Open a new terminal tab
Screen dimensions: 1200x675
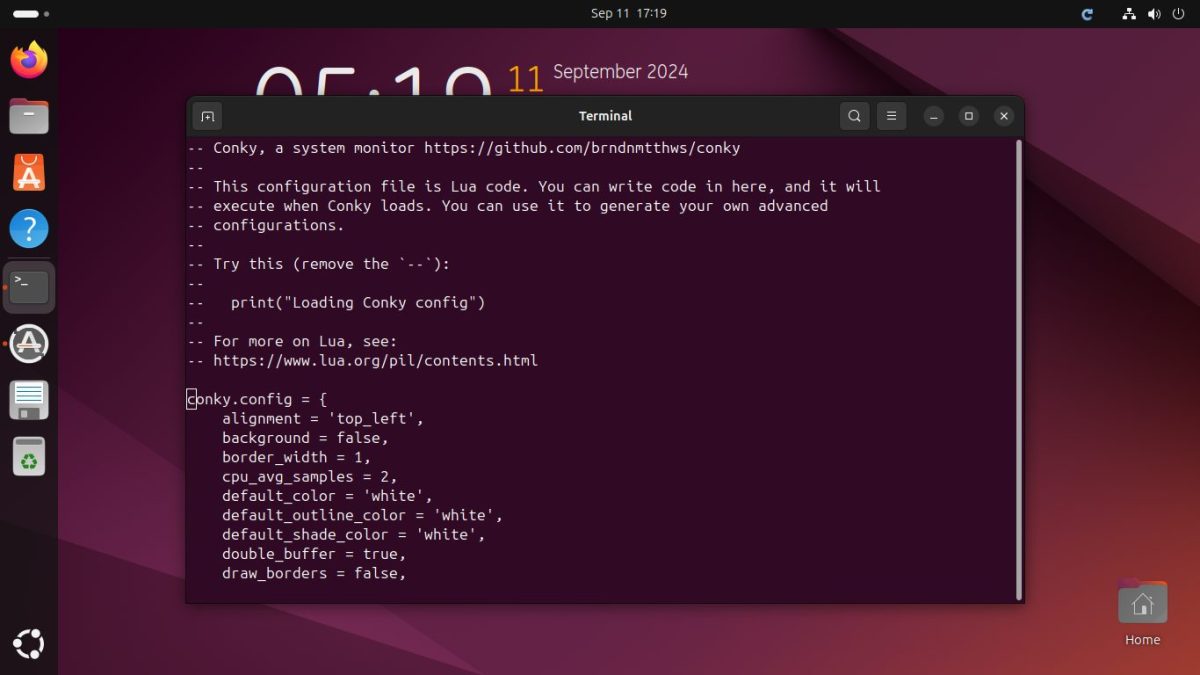coord(207,116)
